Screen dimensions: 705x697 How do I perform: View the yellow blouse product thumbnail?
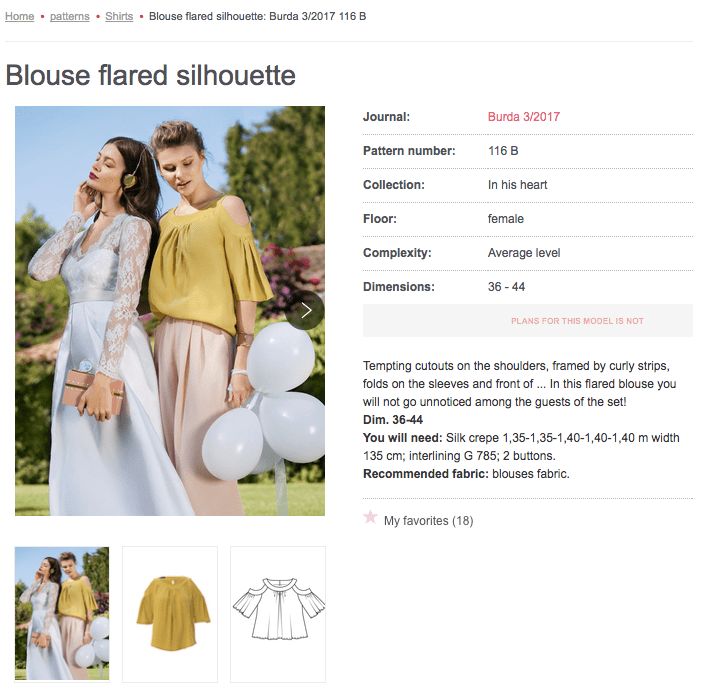pos(170,614)
